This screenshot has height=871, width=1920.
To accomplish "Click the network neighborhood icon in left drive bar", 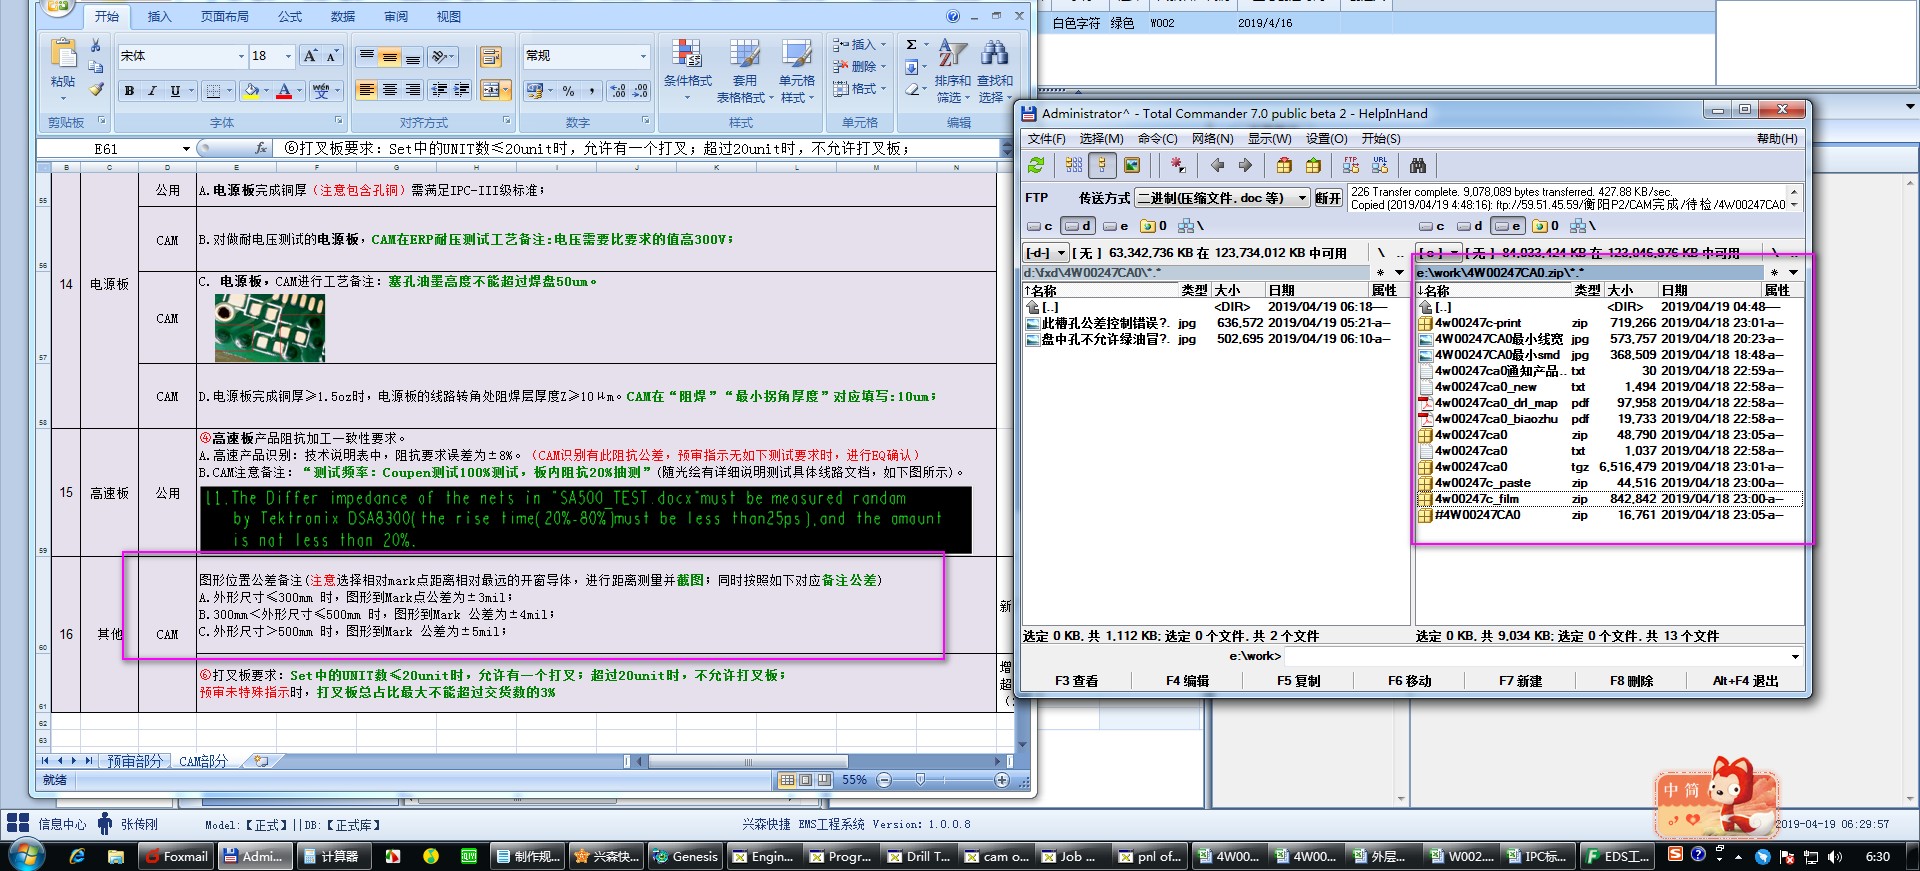I will click(x=1187, y=226).
